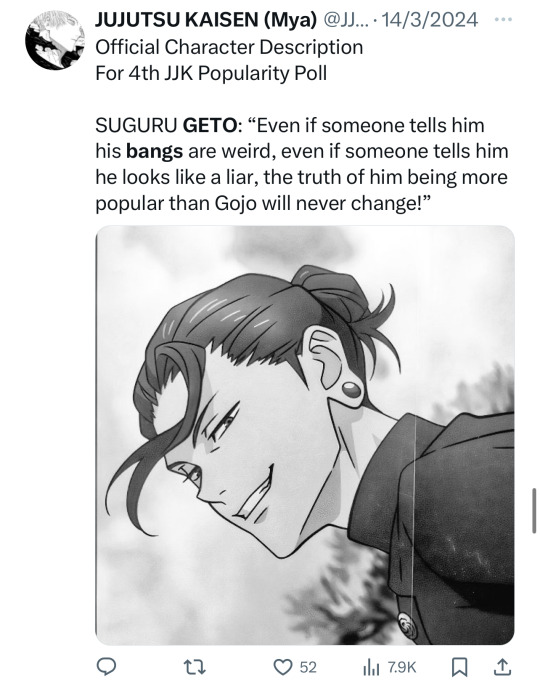Bookmark this tweet with the bookmark icon
Viewport: 540px width, 688px height.
[459, 667]
